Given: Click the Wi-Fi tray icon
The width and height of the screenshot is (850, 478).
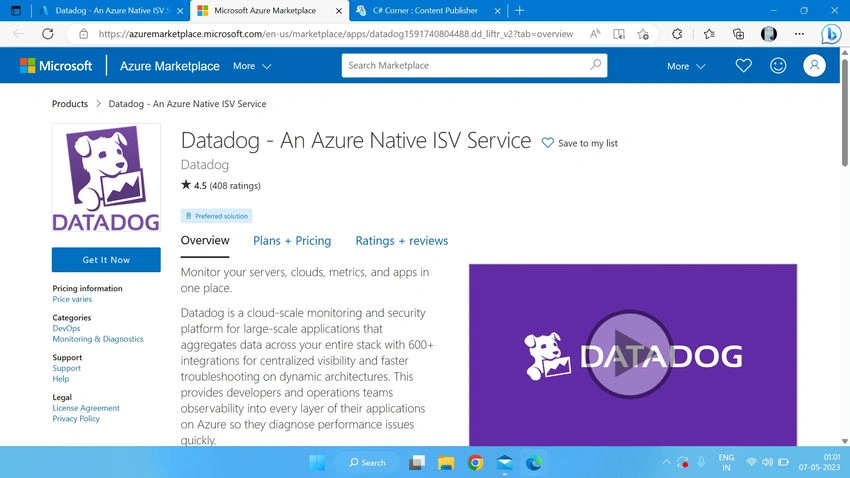Looking at the screenshot, I should tap(751, 462).
